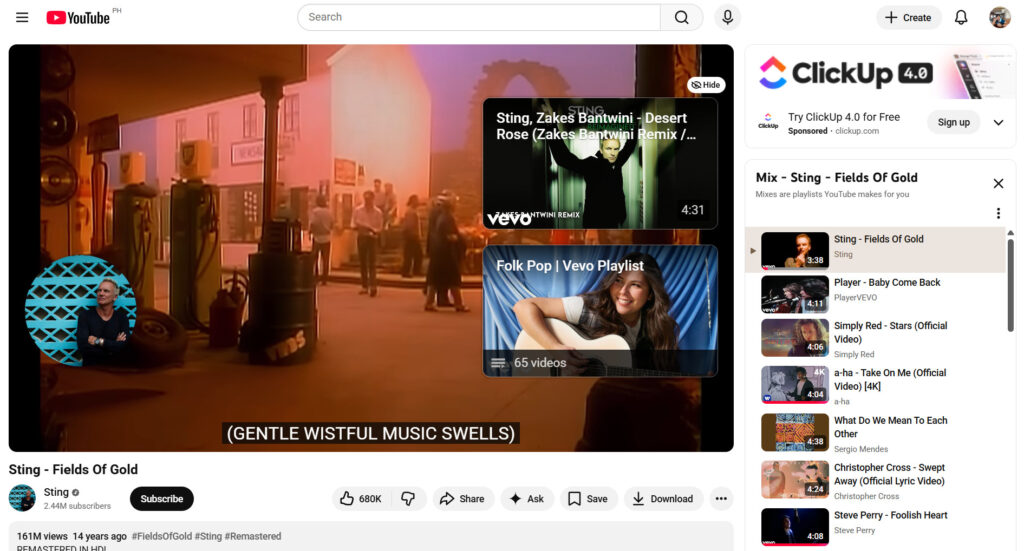Screen dimensions: 1024x551
Task: Open more actions three-dot menu
Action: click(721, 499)
